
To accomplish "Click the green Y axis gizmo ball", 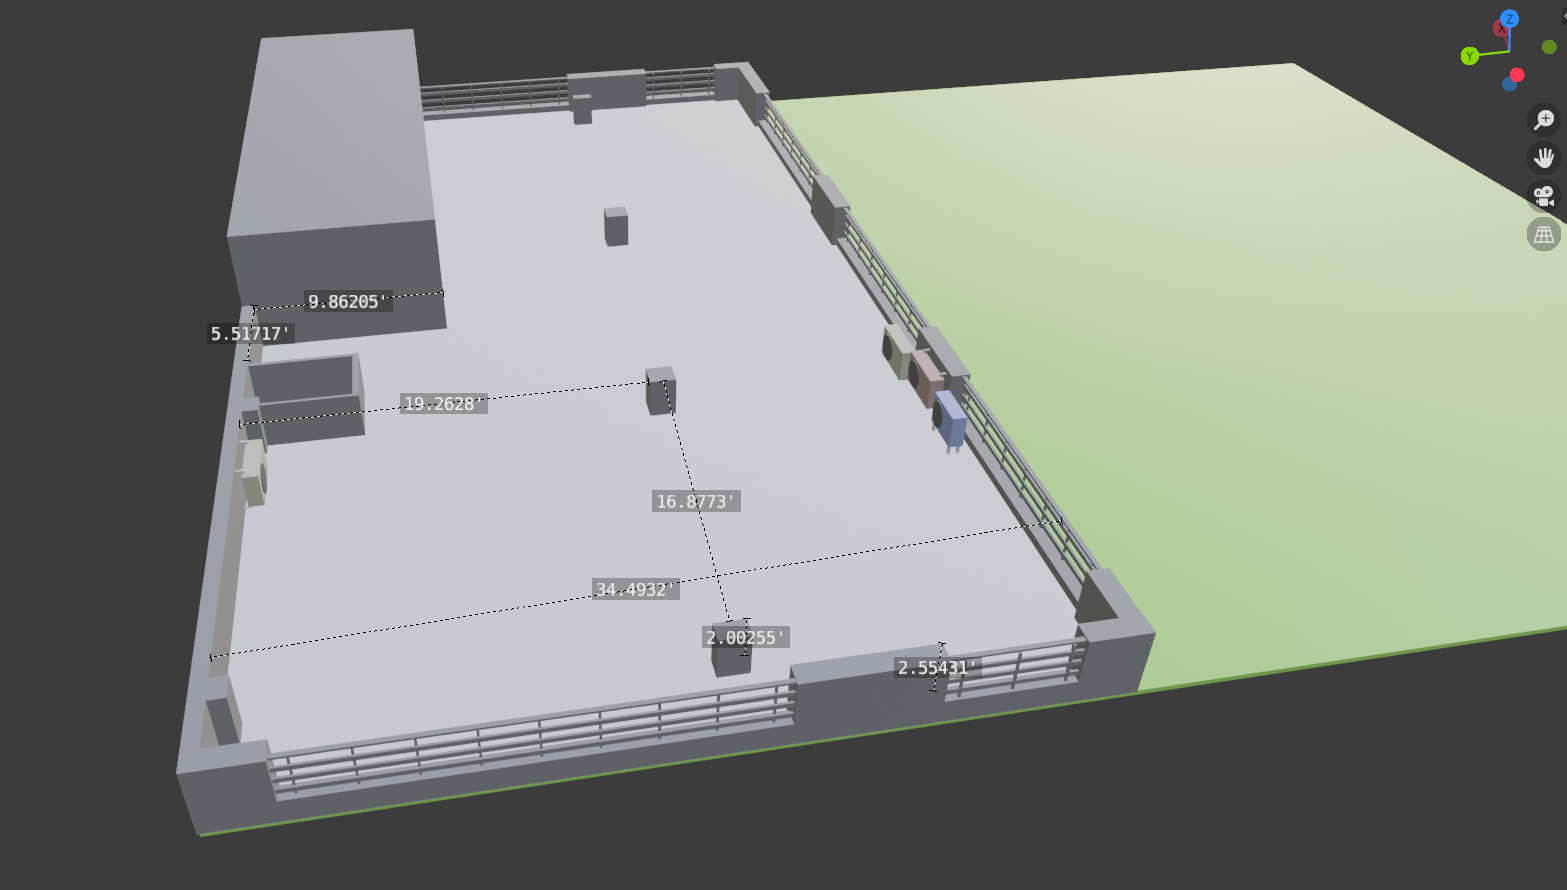I will (1469, 55).
